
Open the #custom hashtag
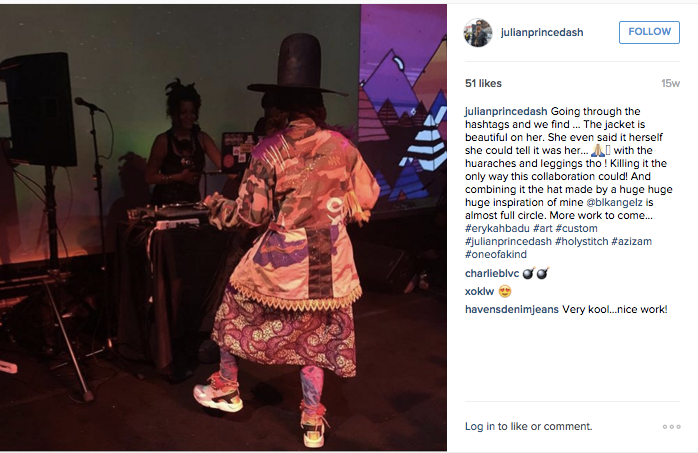(576, 228)
